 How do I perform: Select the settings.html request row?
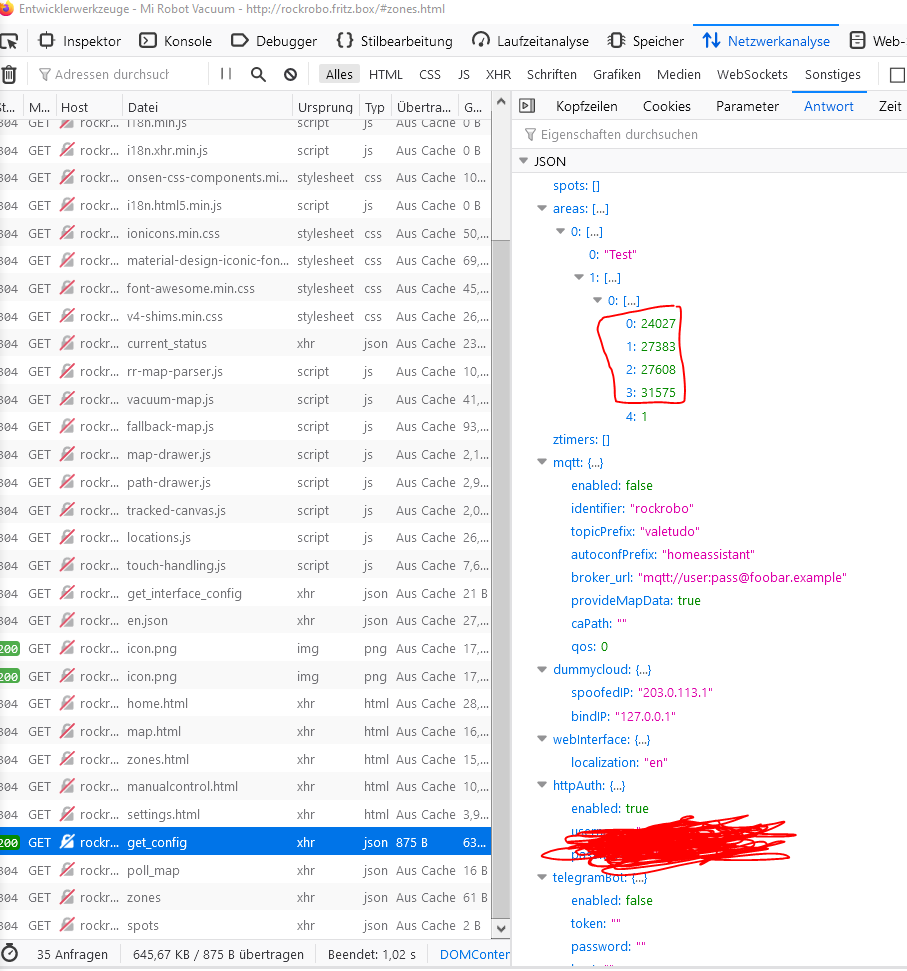point(245,814)
